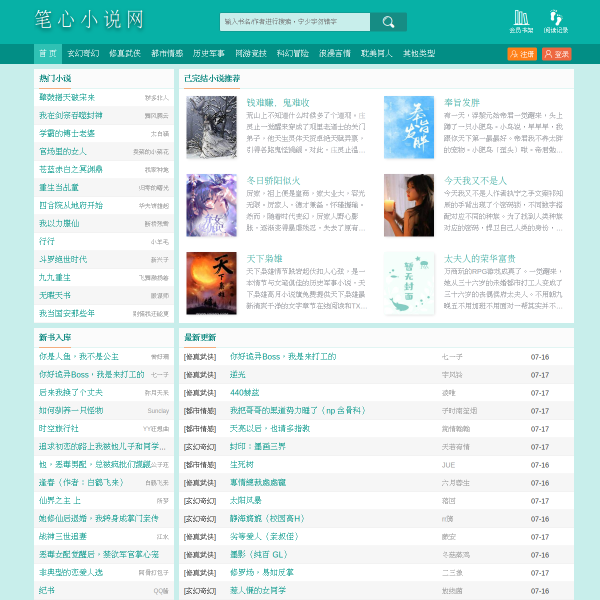600x600 pixels.
Task: Open the title link 今天我又不是人
Action: (x=475, y=181)
